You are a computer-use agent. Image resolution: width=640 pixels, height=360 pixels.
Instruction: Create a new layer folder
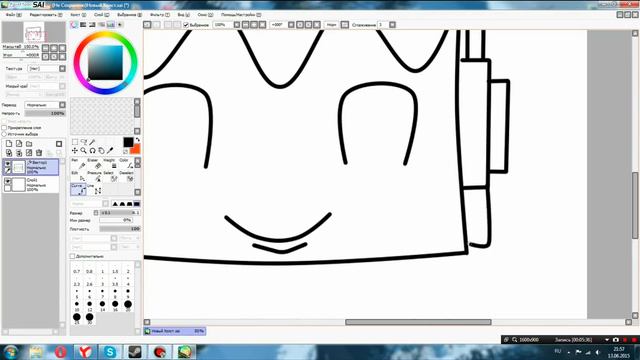pos(29,144)
